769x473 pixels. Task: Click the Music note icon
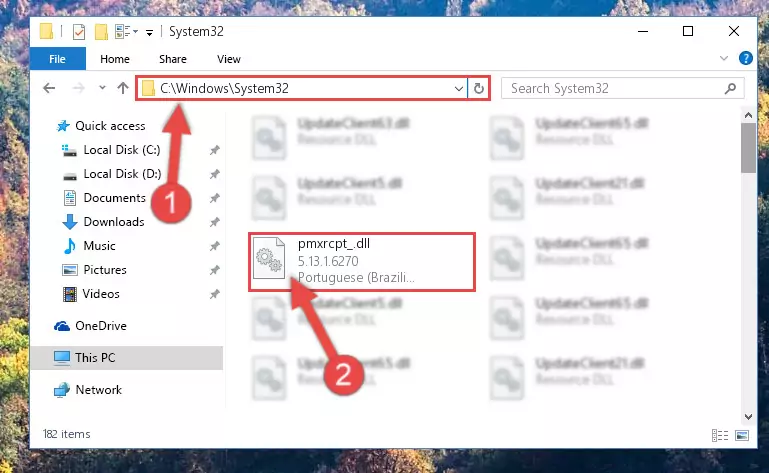70,246
